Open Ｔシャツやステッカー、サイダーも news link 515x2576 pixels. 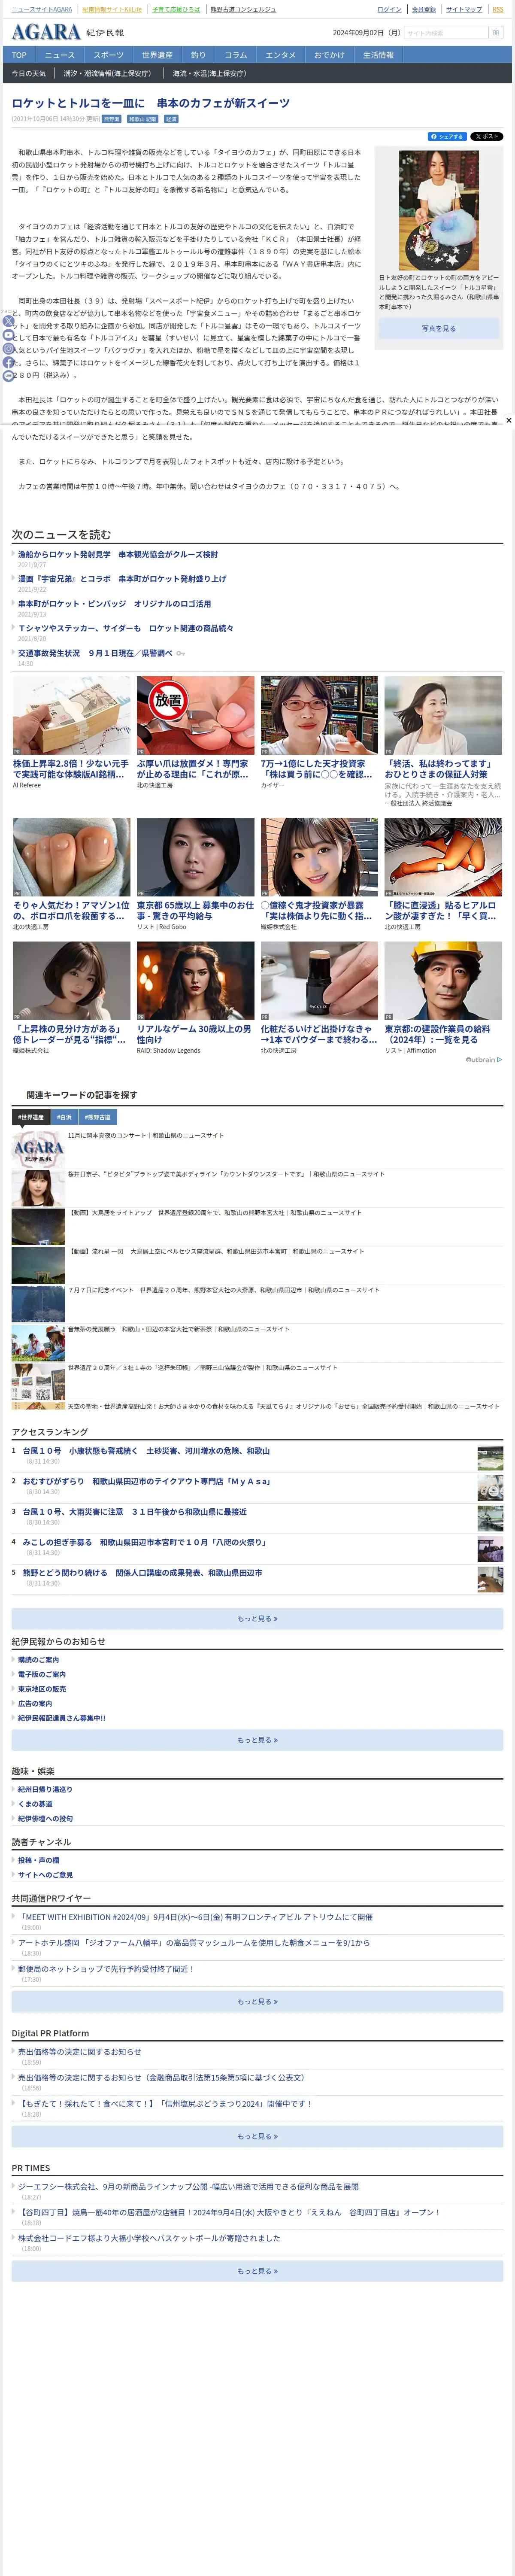click(x=126, y=628)
